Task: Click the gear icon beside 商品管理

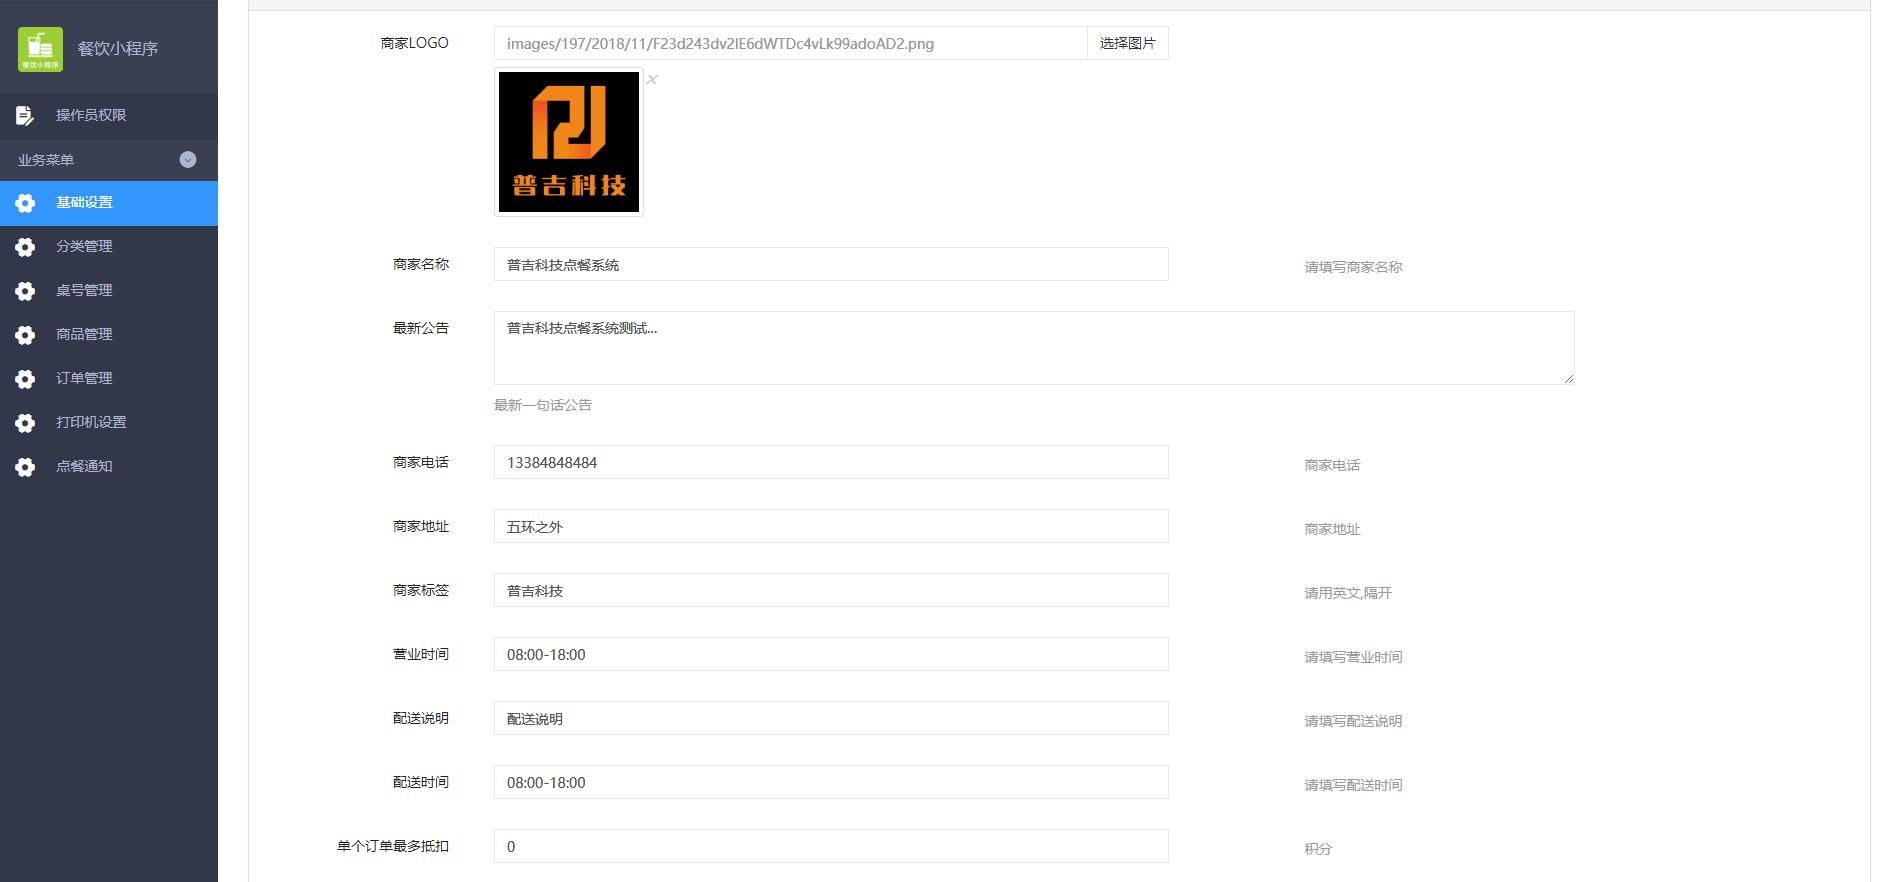Action: [25, 335]
